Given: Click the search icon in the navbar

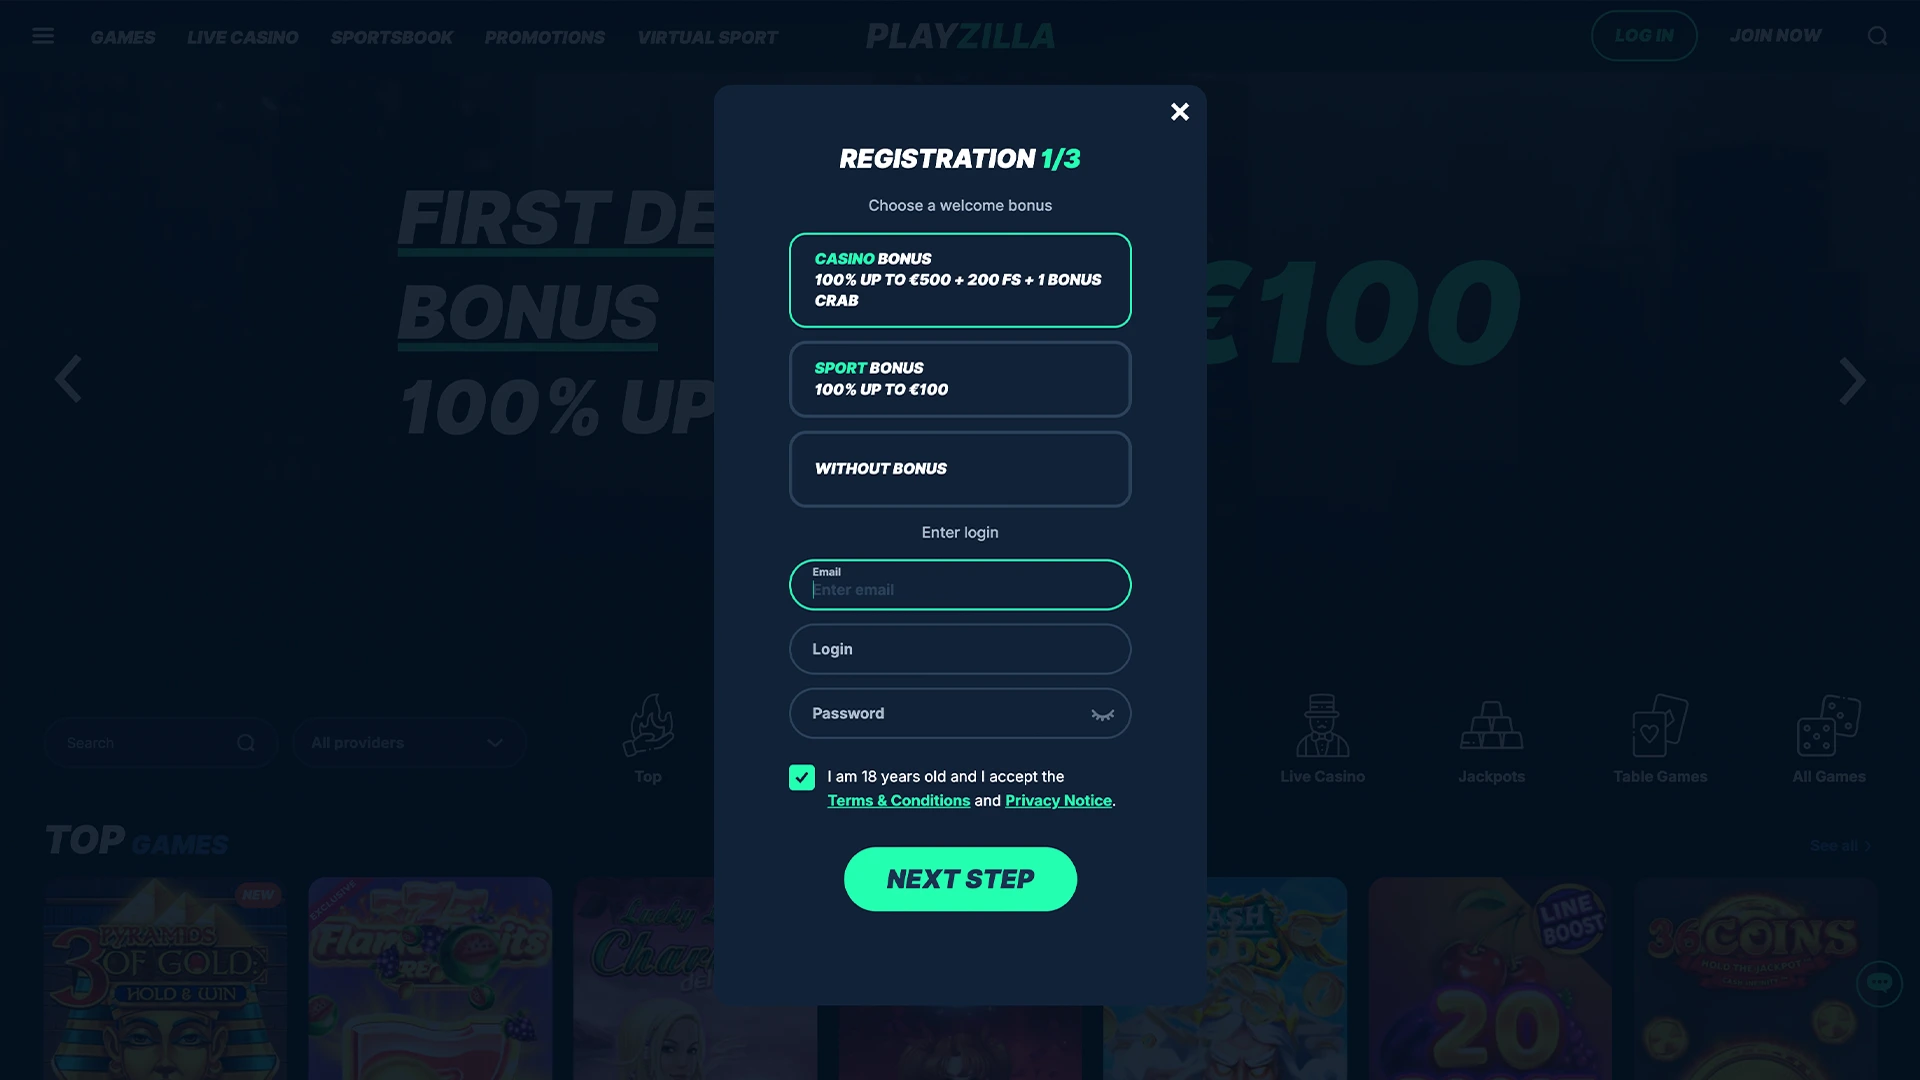Looking at the screenshot, I should point(1878,36).
